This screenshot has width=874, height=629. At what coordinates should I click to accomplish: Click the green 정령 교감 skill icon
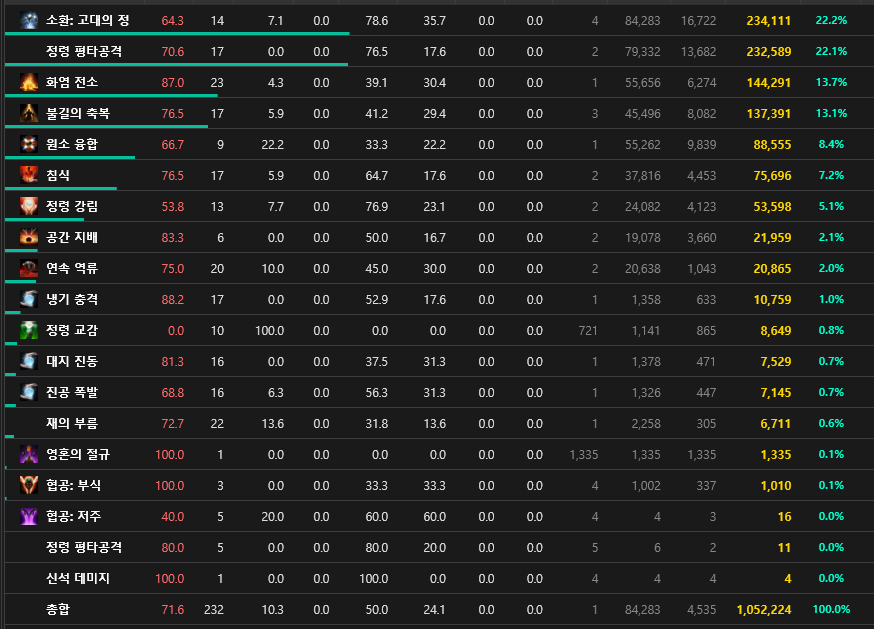(29, 330)
